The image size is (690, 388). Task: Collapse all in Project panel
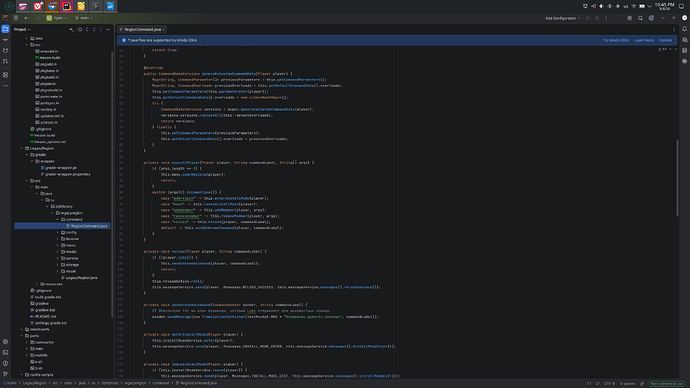coord(94,29)
